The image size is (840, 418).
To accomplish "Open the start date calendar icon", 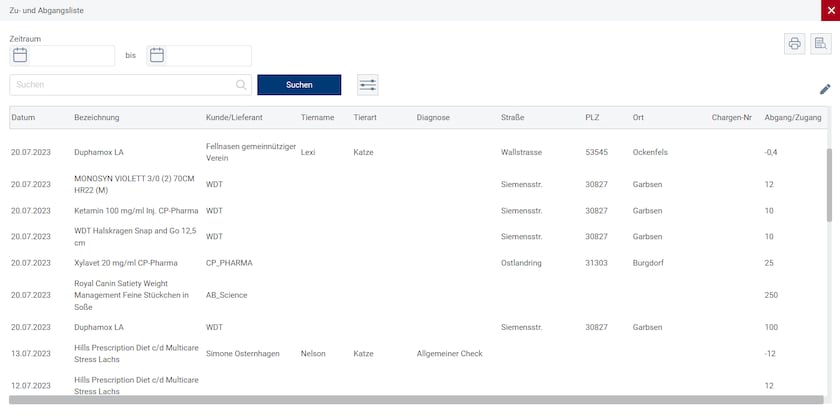I will point(20,55).
